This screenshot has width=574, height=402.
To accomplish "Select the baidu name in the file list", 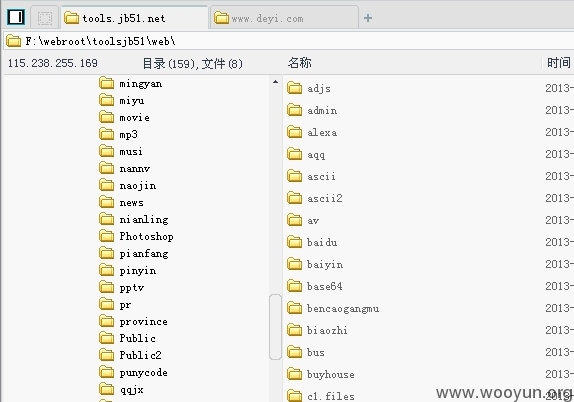I will [322, 242].
